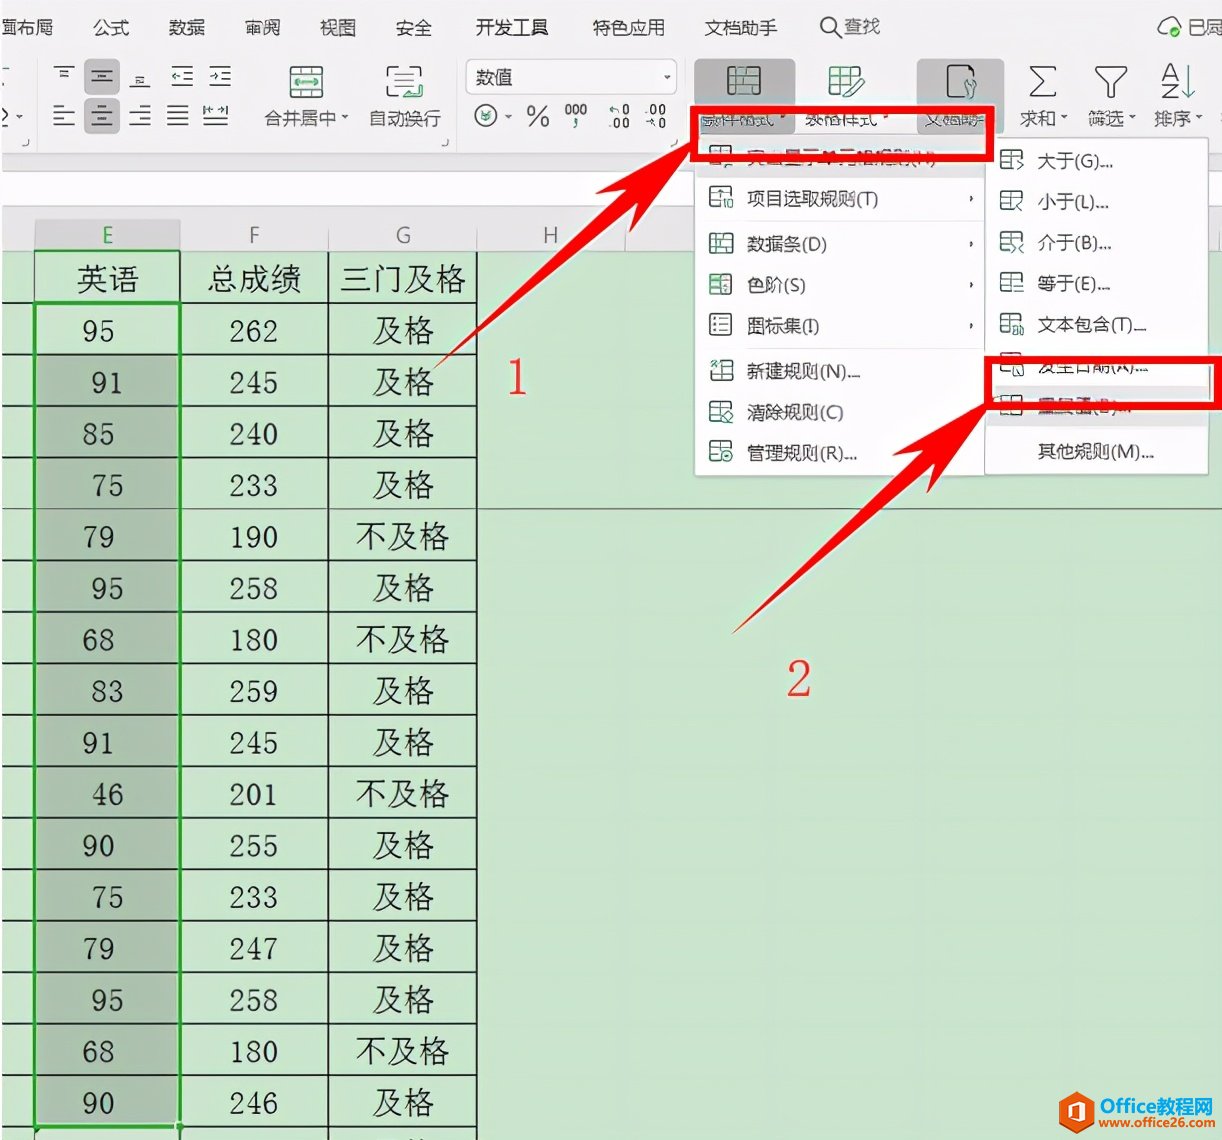Viewport: 1222px width, 1140px height.
Task: Choose 管理规则(R)... menu item
Action: [840, 453]
